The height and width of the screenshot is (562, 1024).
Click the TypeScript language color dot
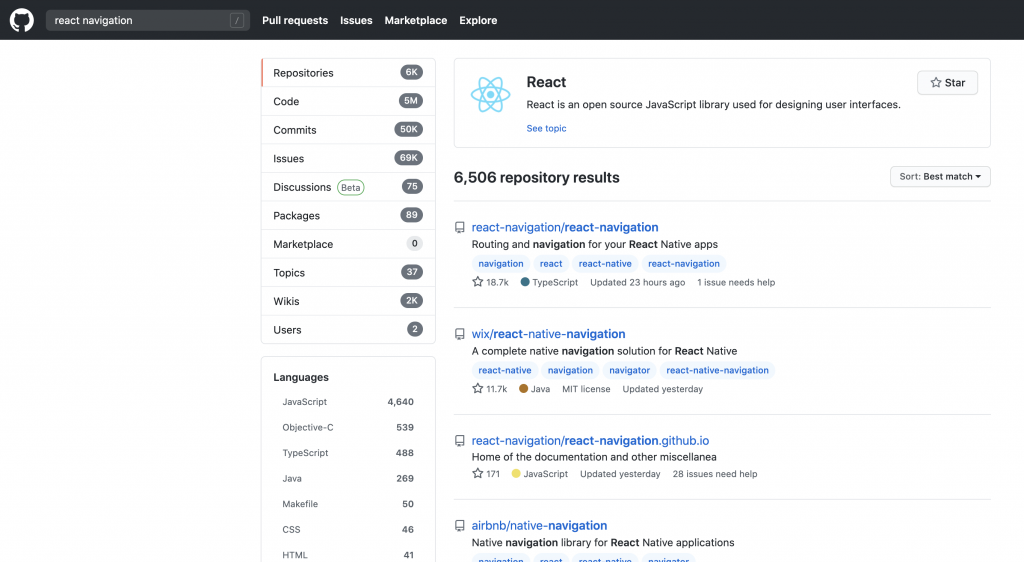coord(524,282)
